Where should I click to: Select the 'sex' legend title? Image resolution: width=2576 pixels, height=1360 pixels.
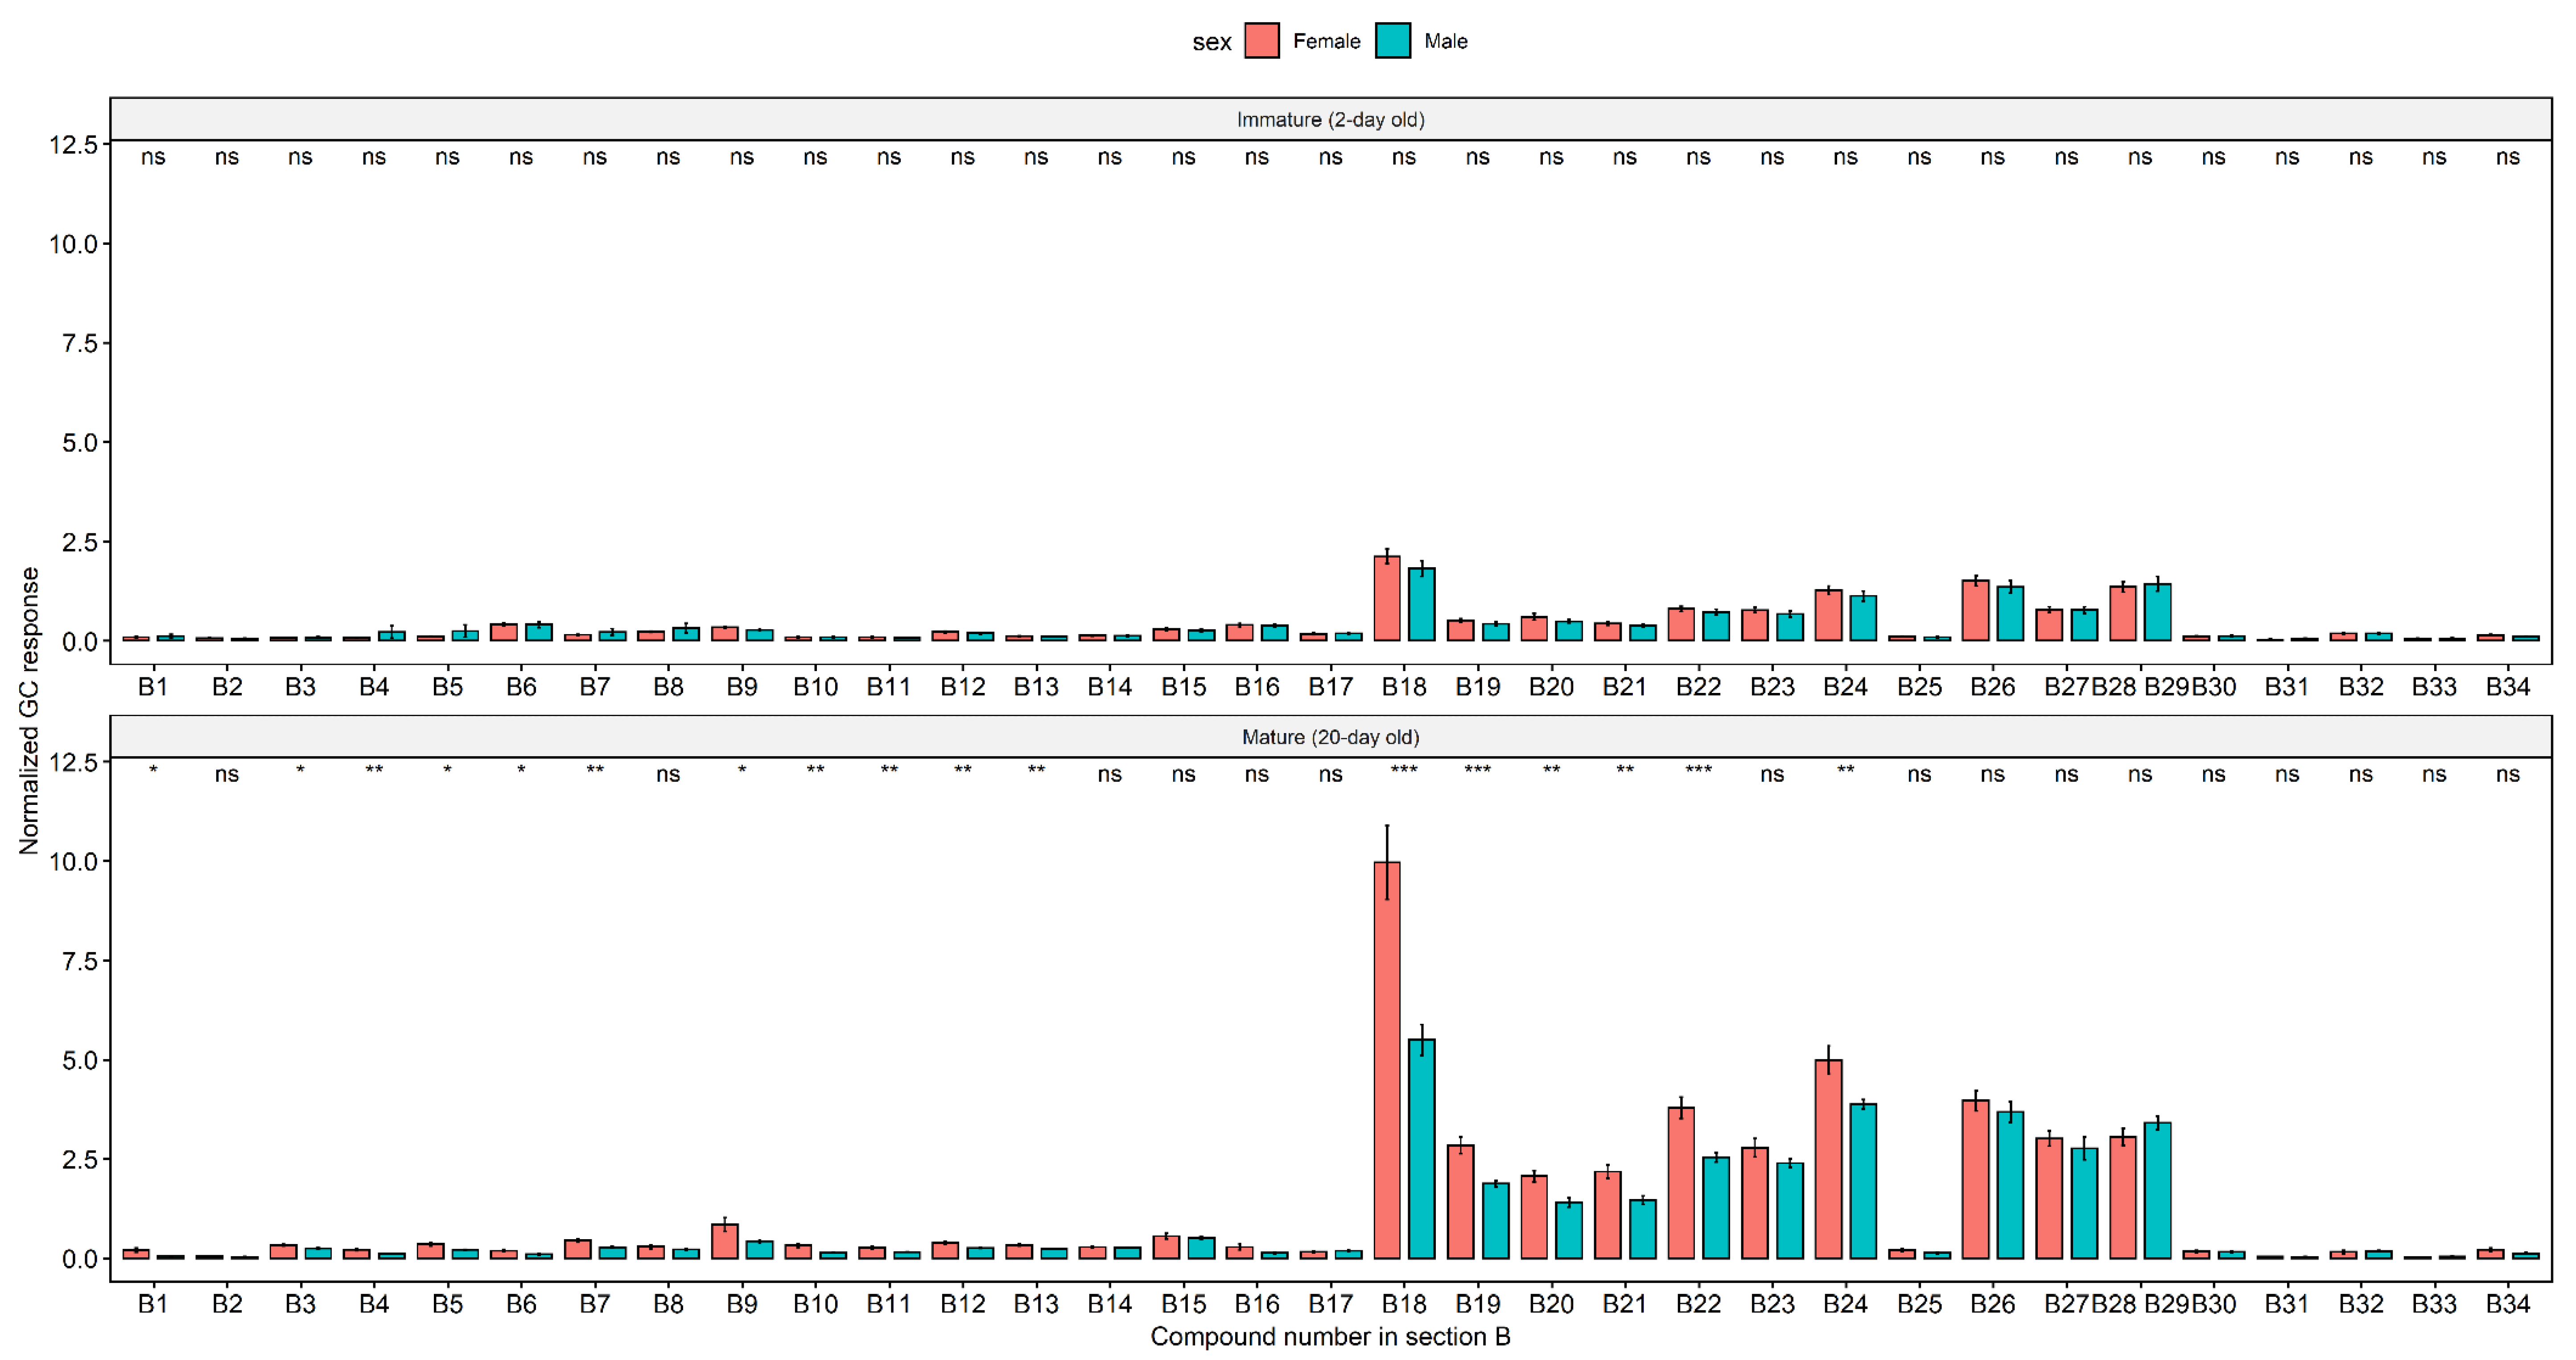coord(1211,42)
